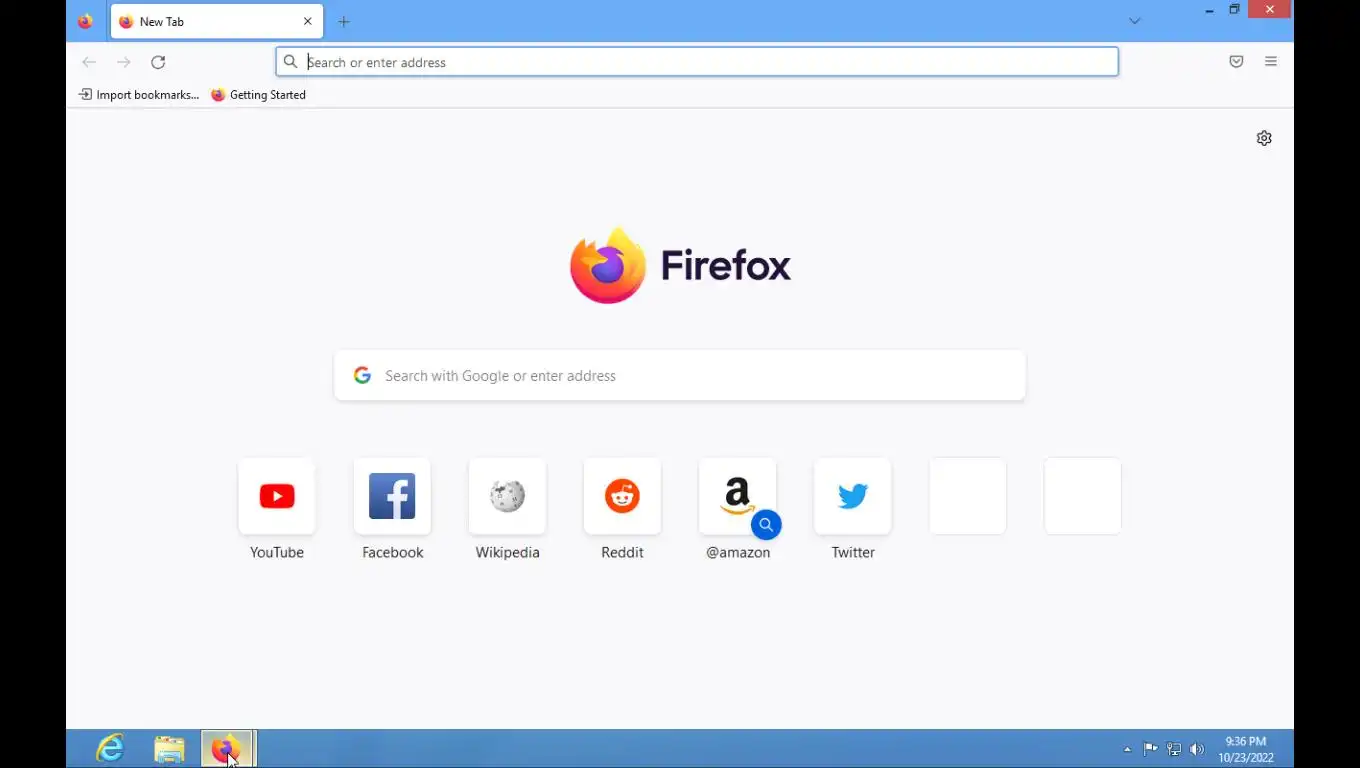Click the Firefox logo on page
The height and width of the screenshot is (768, 1360).
point(680,266)
